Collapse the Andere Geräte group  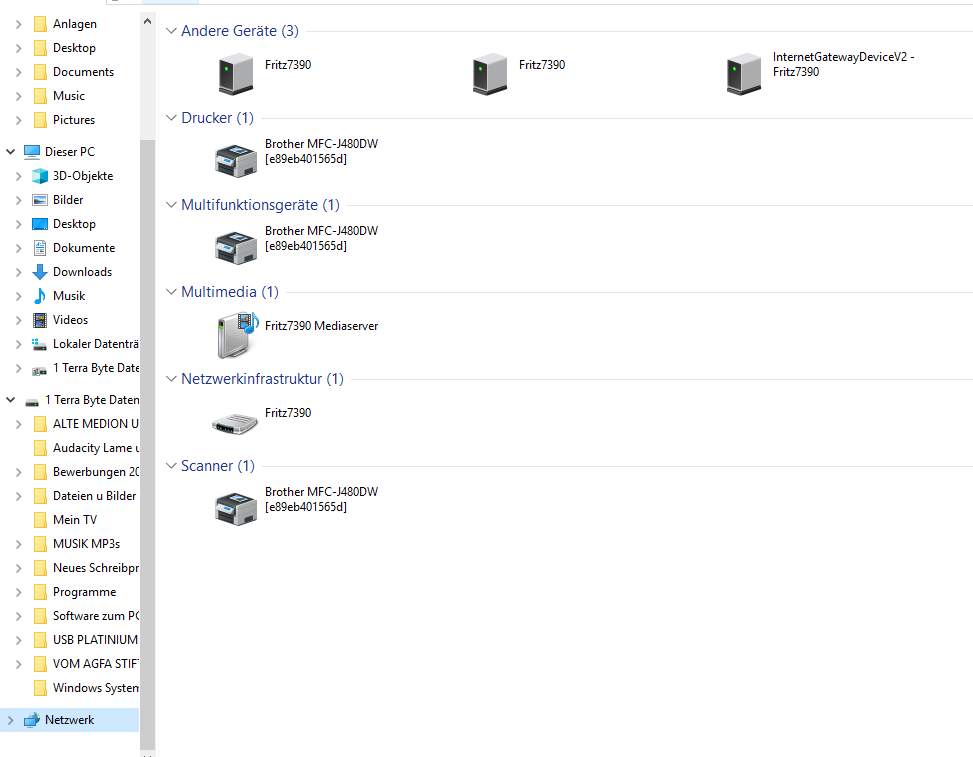(171, 30)
